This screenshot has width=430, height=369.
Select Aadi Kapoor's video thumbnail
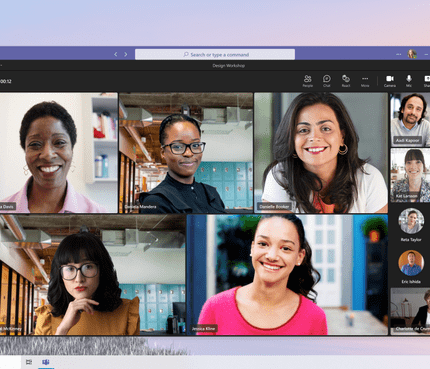[410, 120]
